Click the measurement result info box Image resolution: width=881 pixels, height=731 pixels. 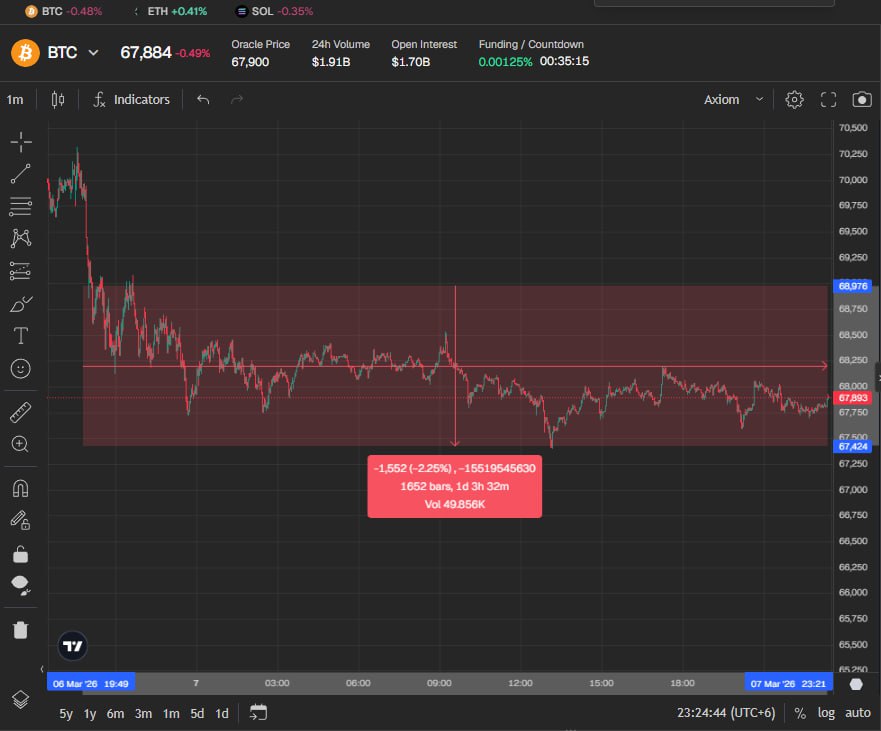point(455,487)
